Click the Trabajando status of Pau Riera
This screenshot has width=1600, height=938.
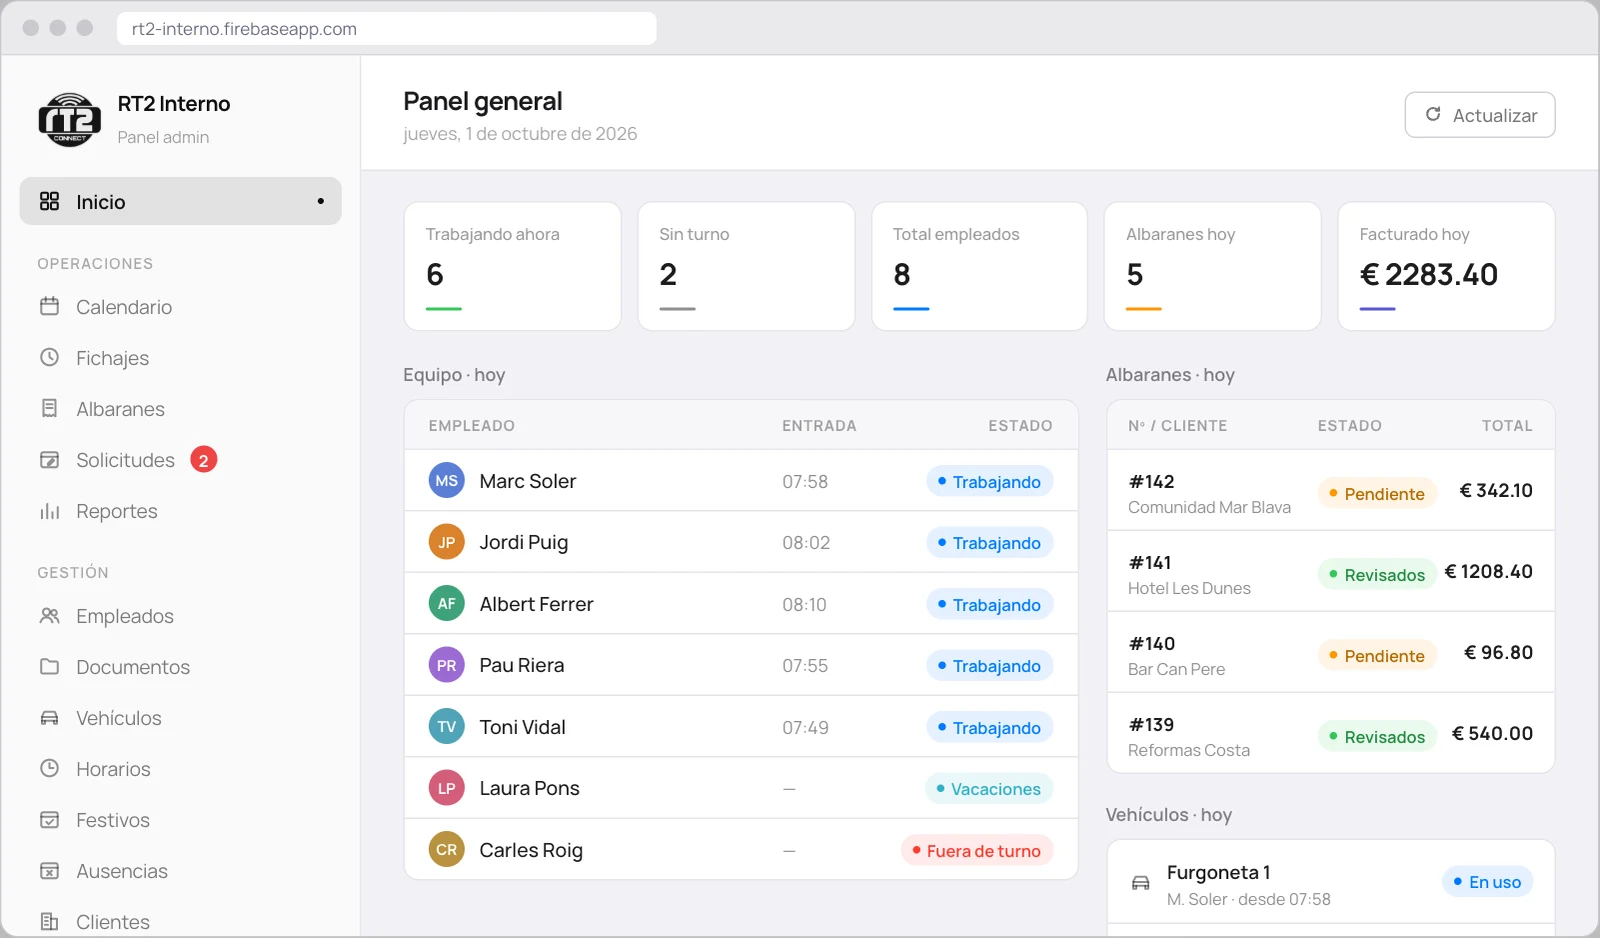point(989,666)
